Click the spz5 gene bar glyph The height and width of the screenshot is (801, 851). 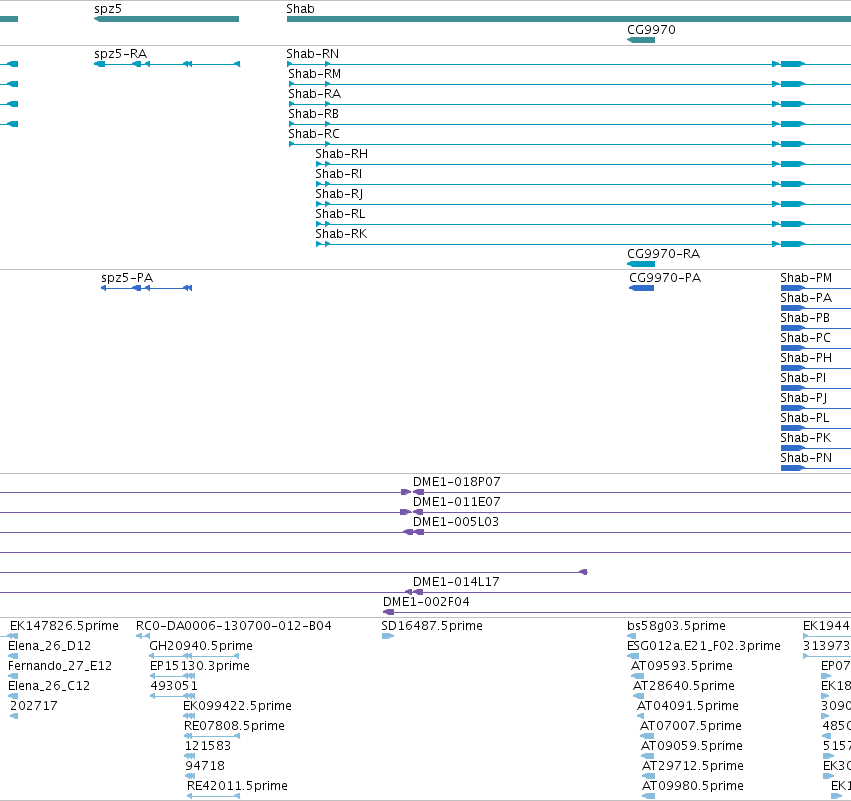click(167, 19)
